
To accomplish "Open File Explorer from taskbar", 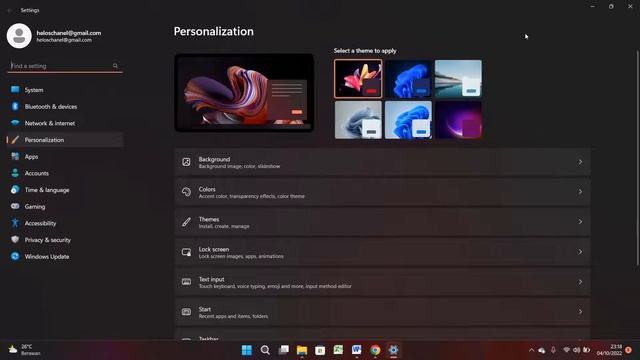I will (x=302, y=350).
